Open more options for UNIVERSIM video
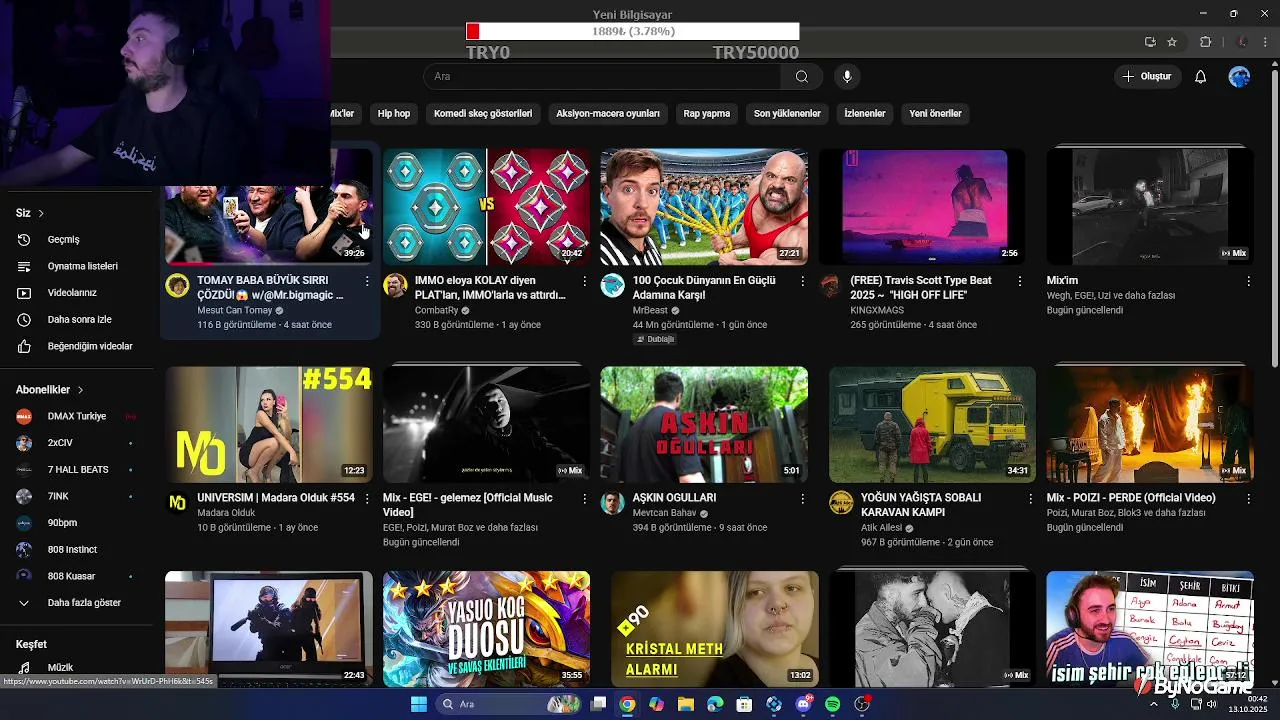 point(367,498)
